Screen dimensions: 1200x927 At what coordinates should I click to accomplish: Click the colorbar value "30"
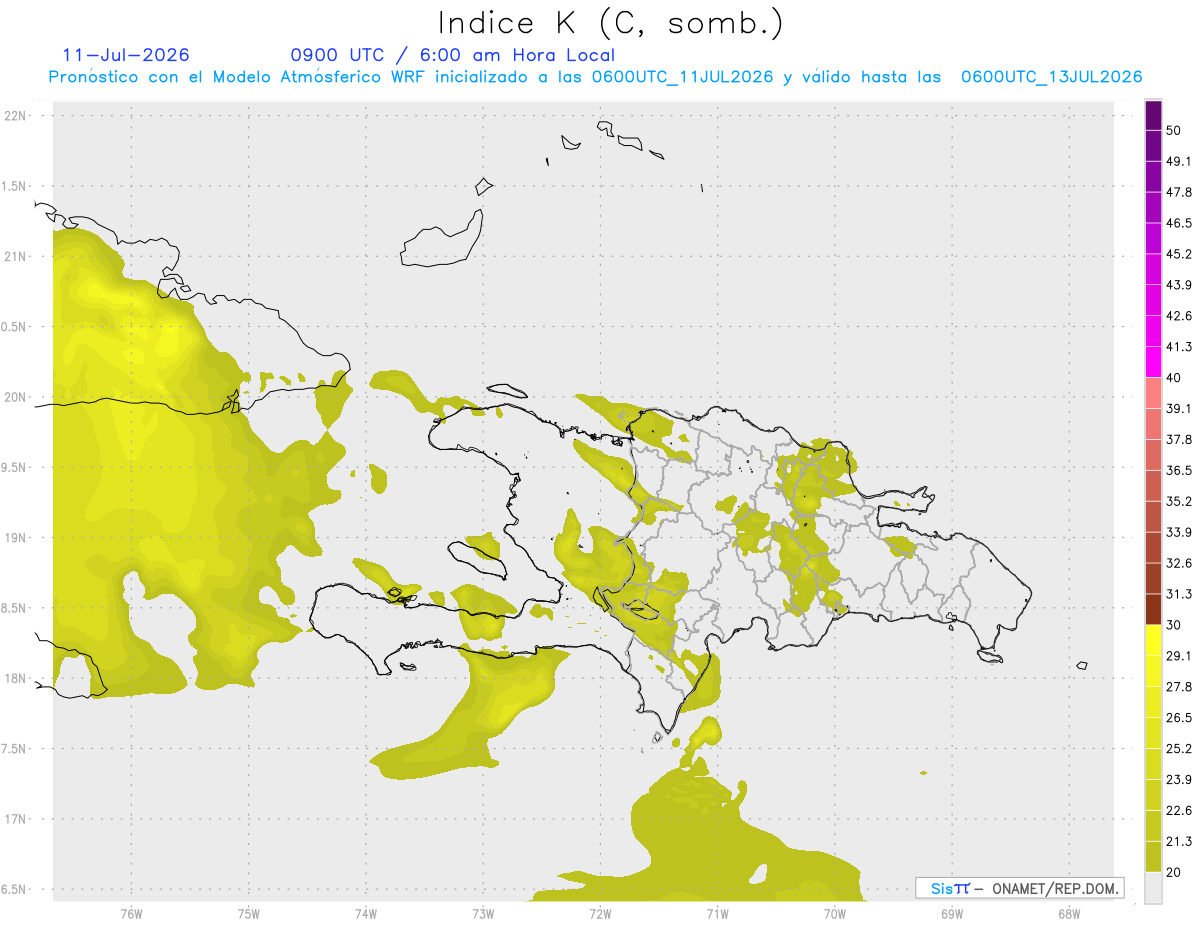1174,625
